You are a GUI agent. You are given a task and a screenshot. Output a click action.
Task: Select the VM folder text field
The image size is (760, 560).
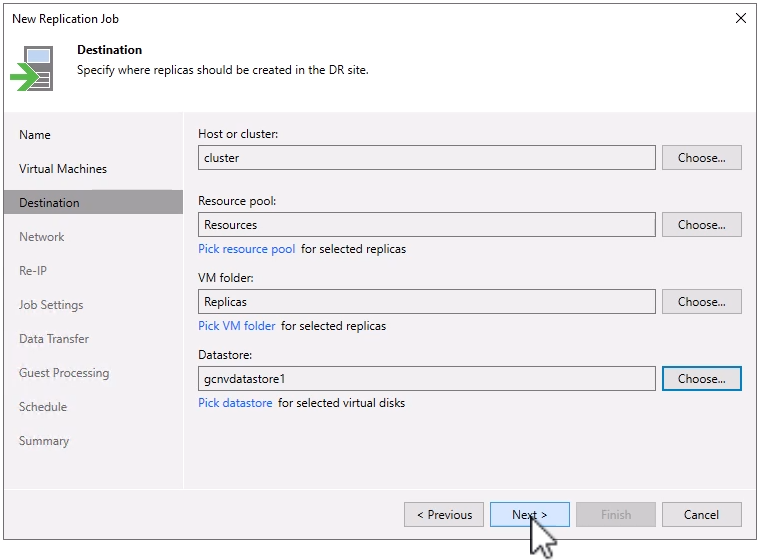(x=427, y=302)
